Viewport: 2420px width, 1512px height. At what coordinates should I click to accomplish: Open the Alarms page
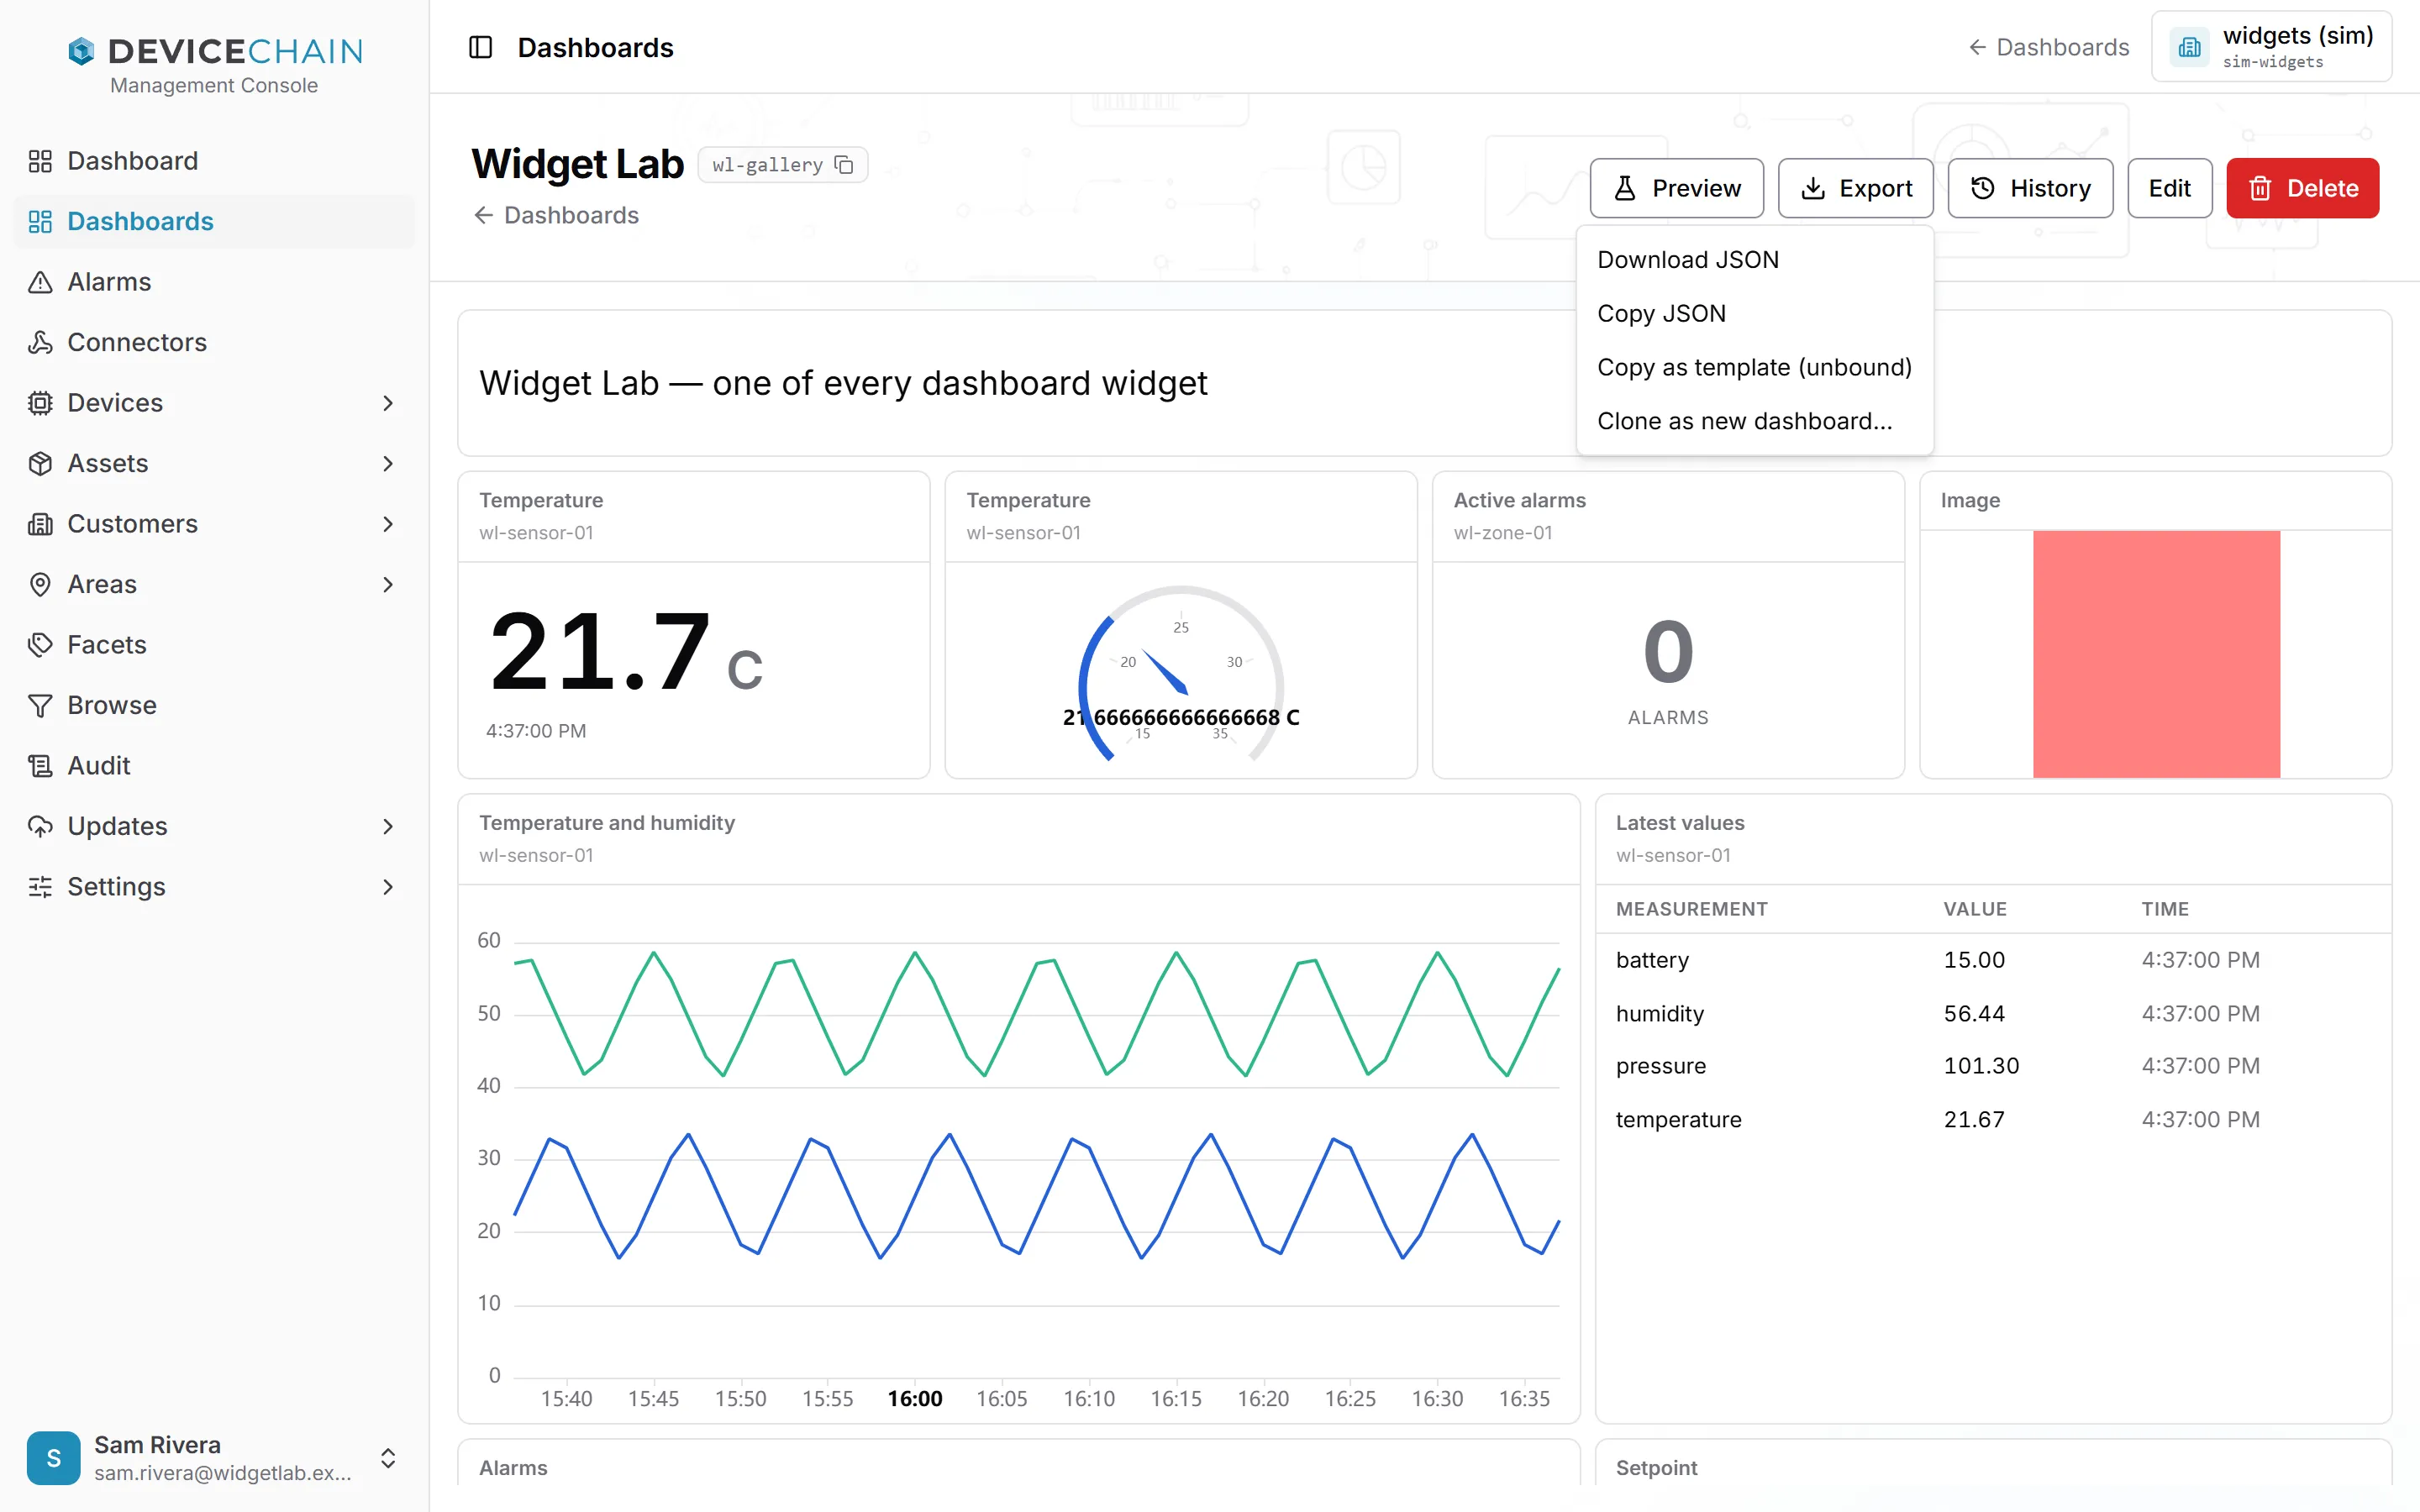click(214, 282)
